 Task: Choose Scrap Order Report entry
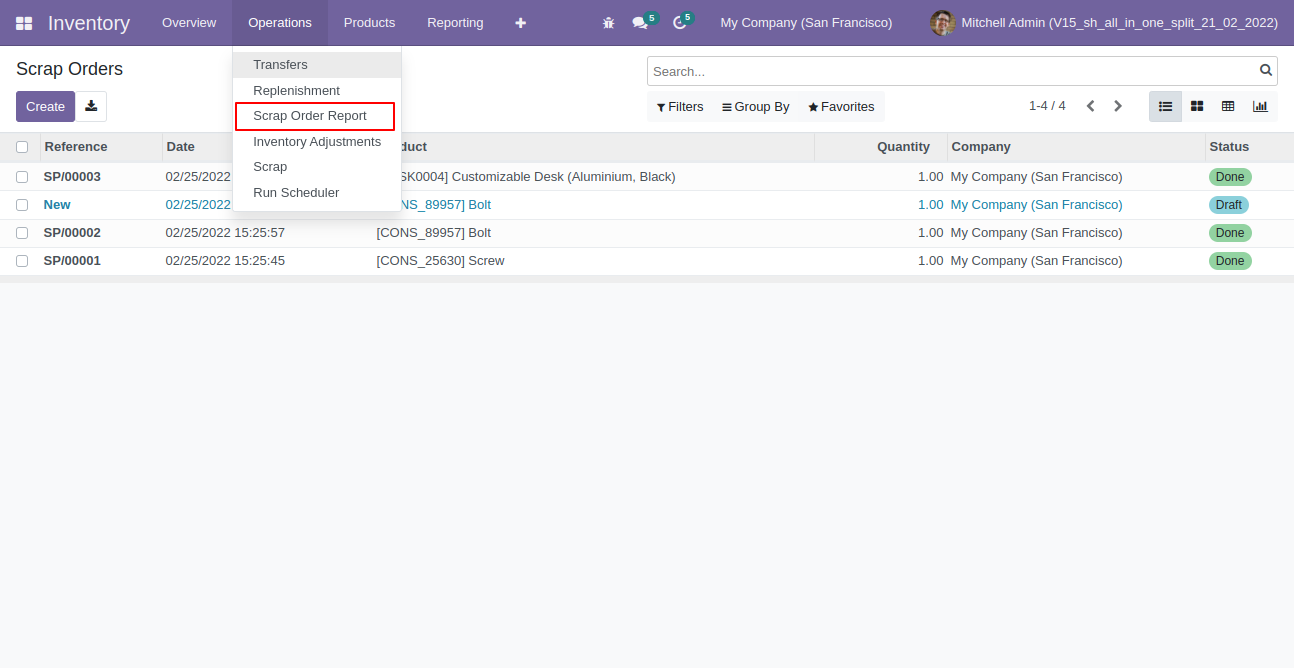[x=315, y=116]
